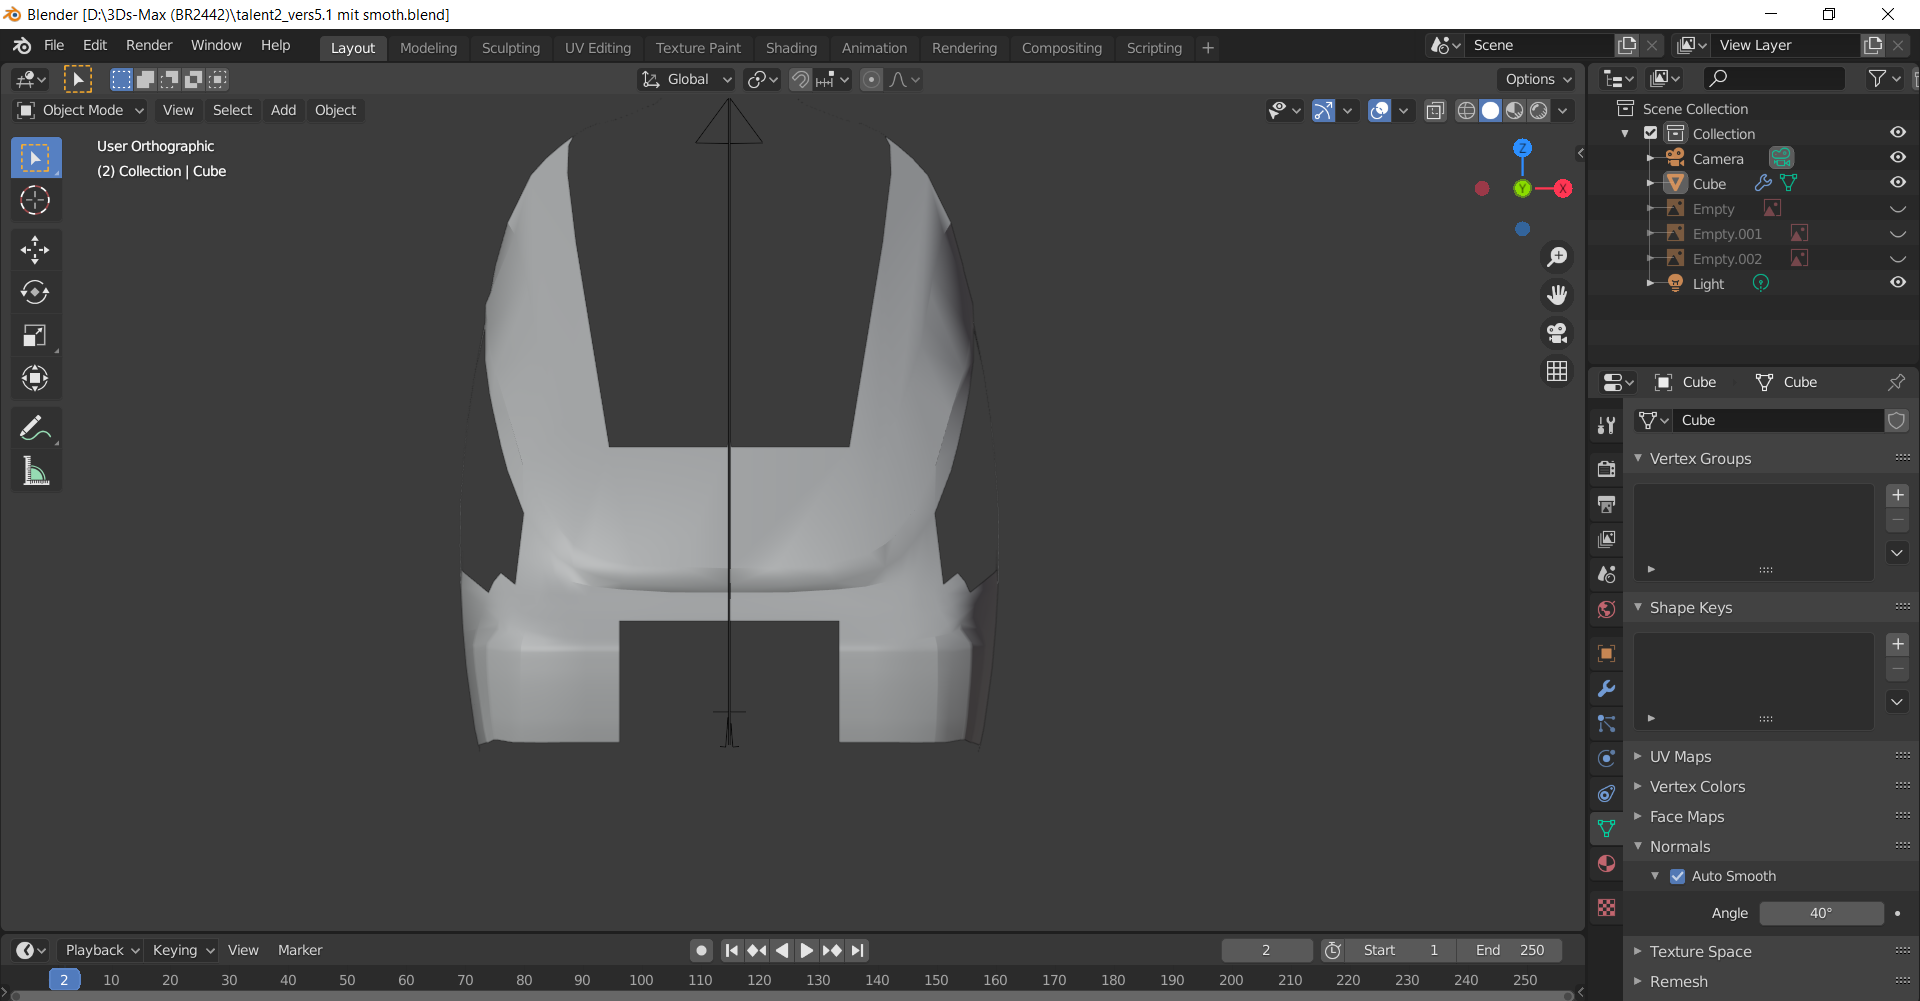
Task: Switch to the Sculpting workspace tab
Action: (x=510, y=48)
